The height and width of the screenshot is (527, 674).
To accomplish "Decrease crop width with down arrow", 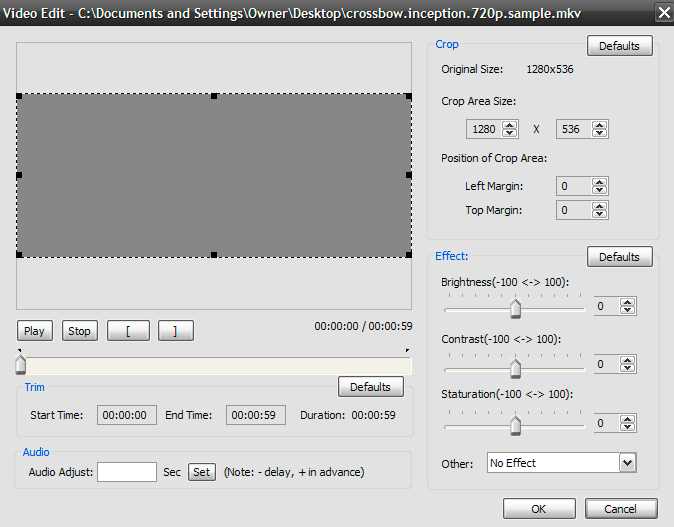I will [510, 133].
